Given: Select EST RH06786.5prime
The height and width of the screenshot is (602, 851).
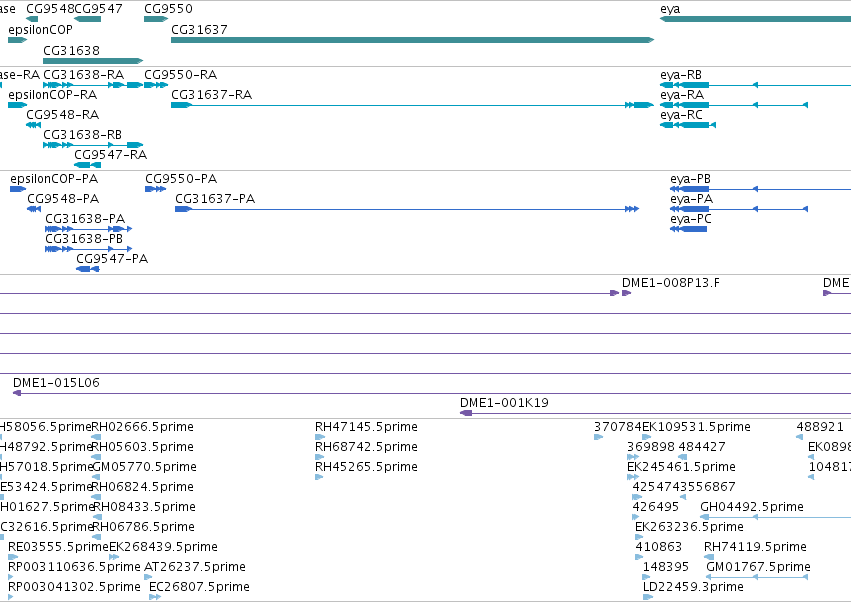Looking at the screenshot, I should coord(96,537).
